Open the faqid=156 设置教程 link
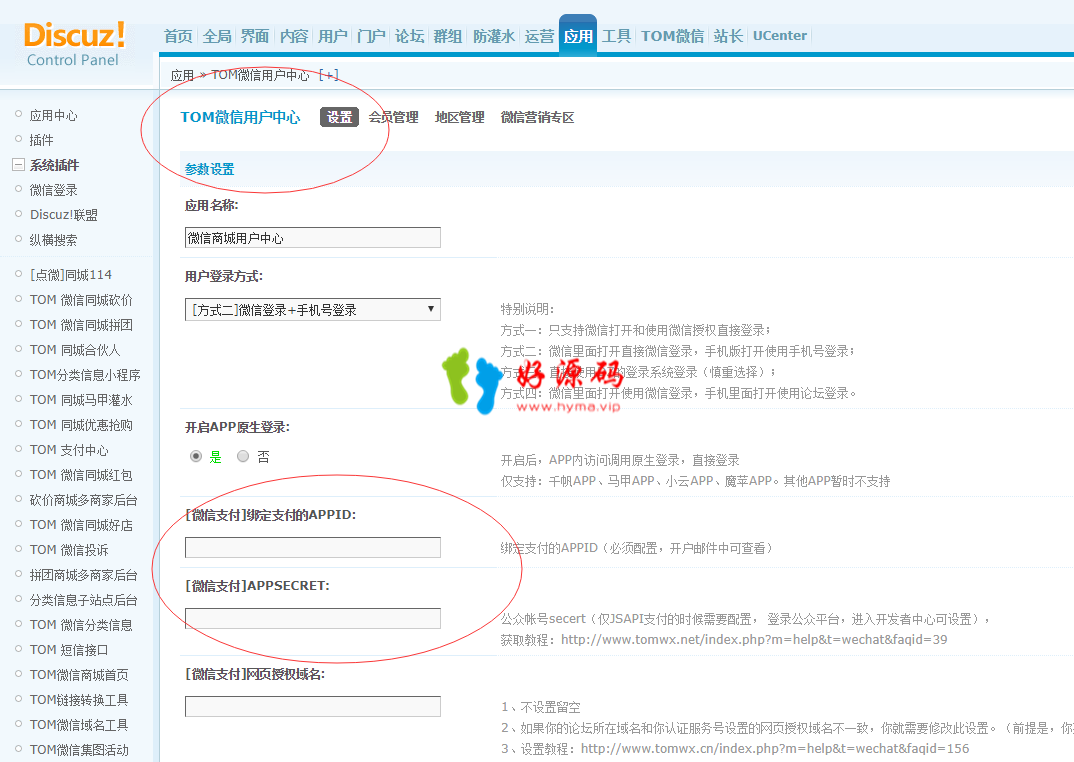Viewport: 1074px width, 762px height. (x=775, y=748)
